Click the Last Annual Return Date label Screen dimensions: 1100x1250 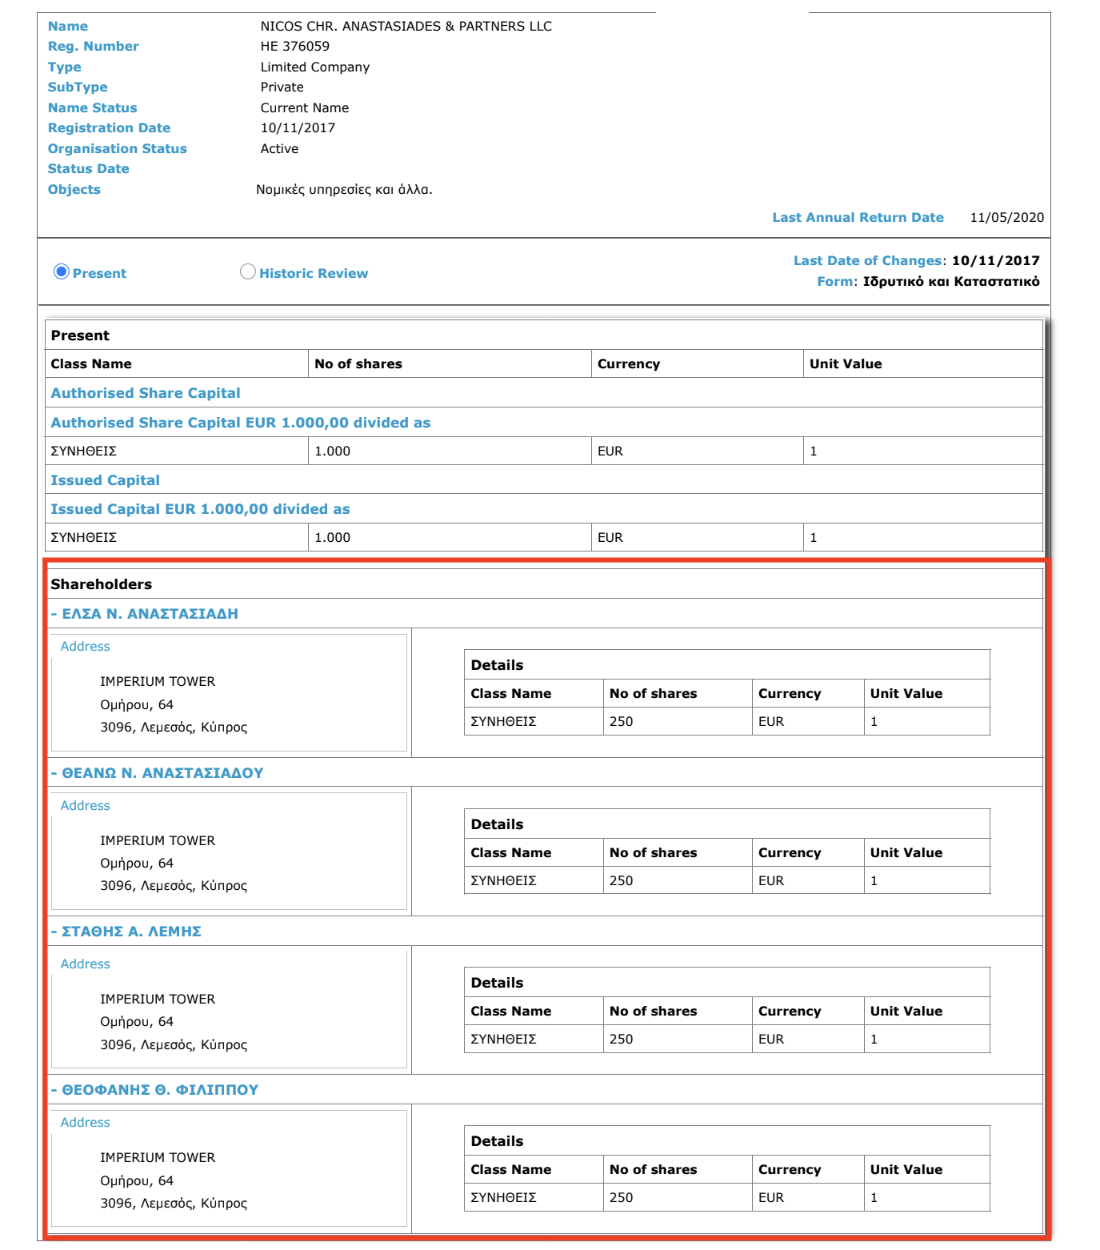click(857, 217)
